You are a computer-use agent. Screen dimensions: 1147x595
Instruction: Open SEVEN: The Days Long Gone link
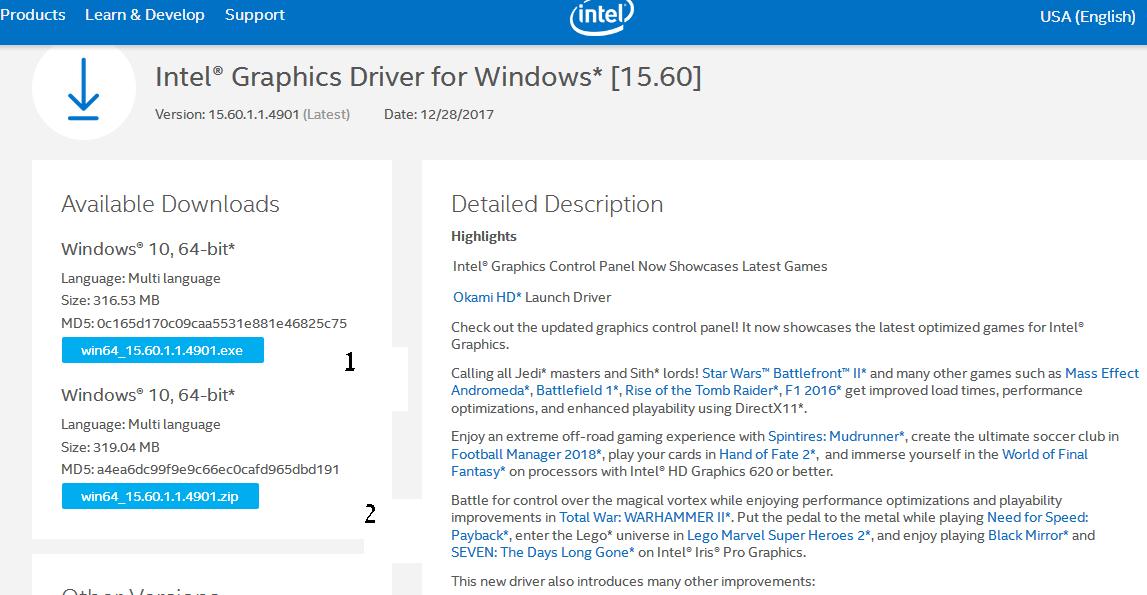543,552
